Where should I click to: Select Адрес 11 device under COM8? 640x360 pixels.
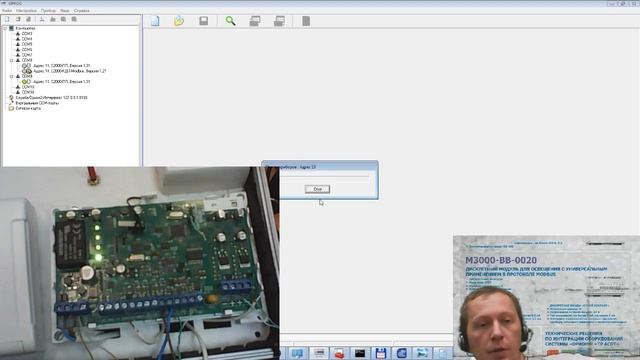click(61, 65)
